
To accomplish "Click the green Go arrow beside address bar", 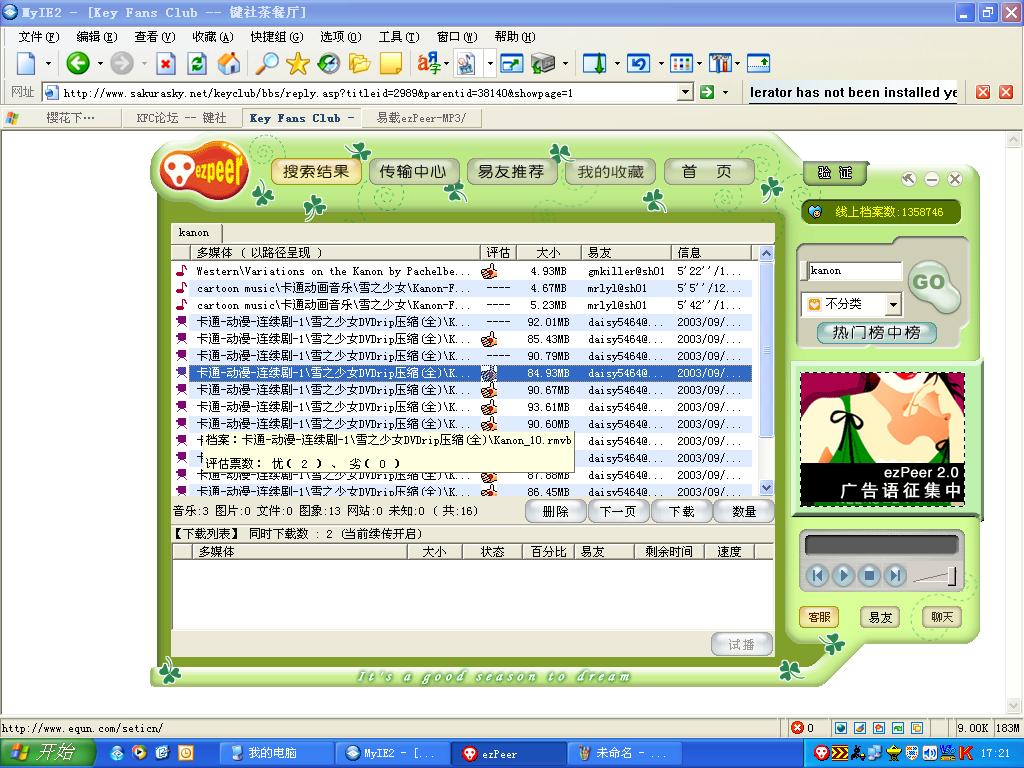I will point(707,92).
